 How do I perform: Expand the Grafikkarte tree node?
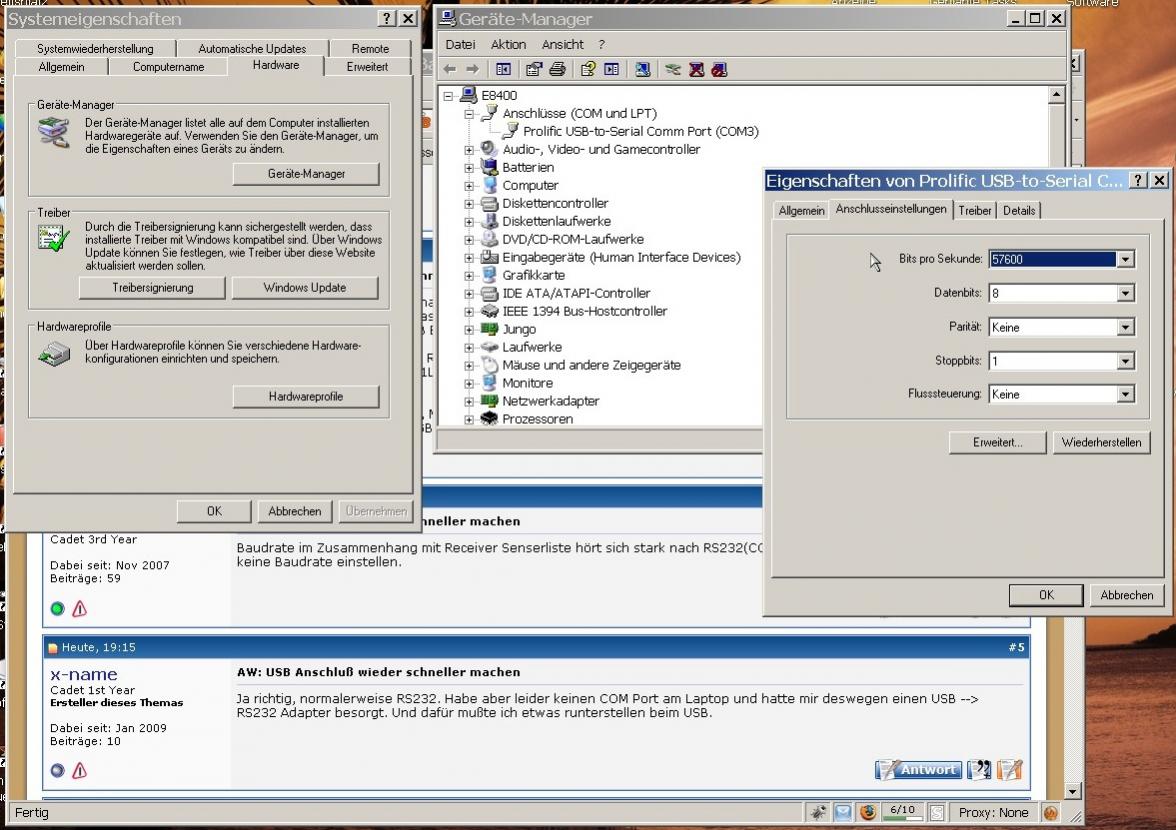tap(470, 275)
